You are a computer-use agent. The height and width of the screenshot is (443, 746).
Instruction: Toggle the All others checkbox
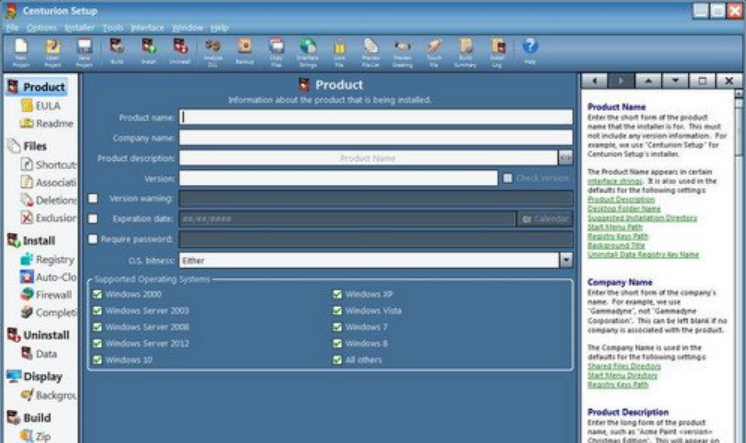pyautogui.click(x=337, y=360)
